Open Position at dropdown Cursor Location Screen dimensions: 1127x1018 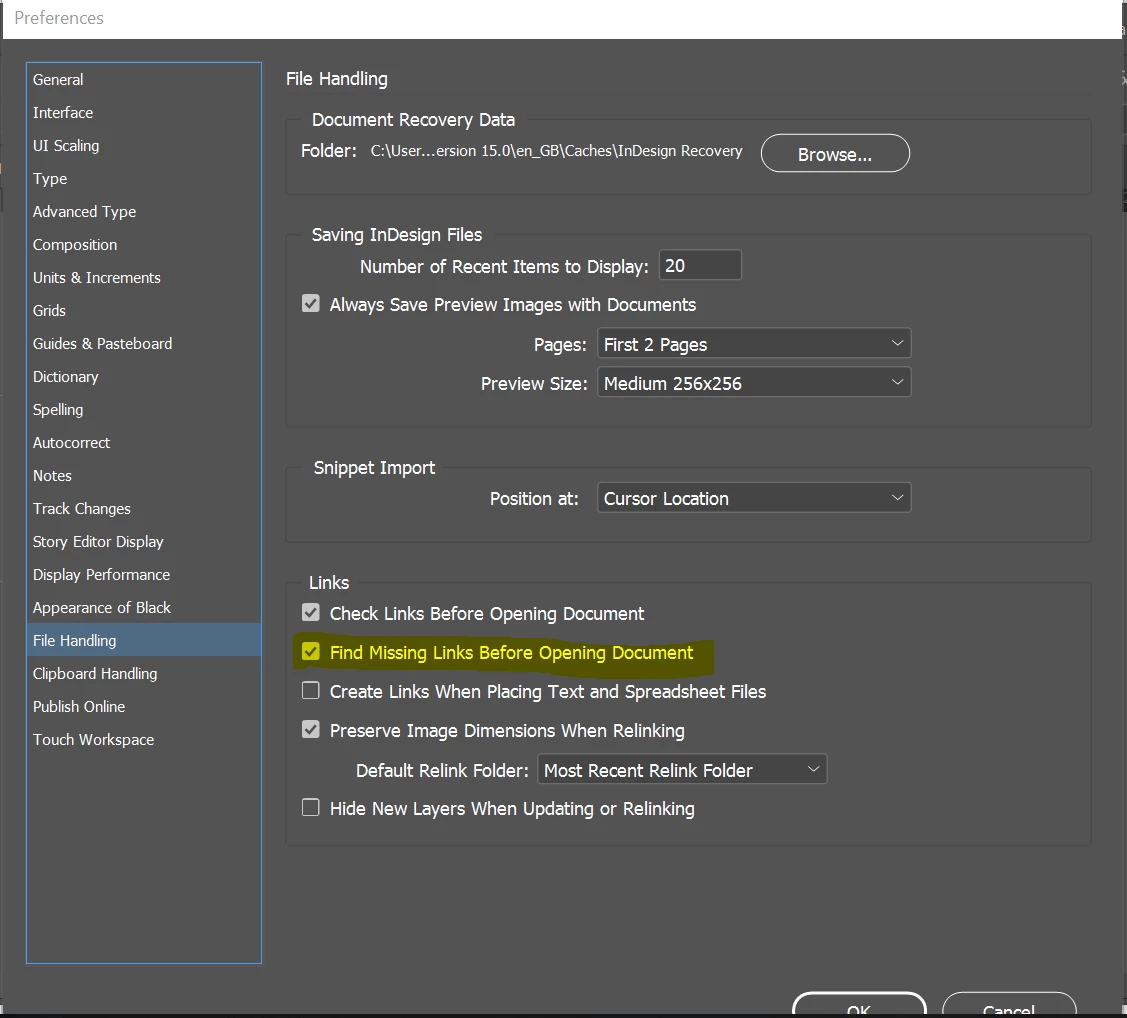point(754,498)
